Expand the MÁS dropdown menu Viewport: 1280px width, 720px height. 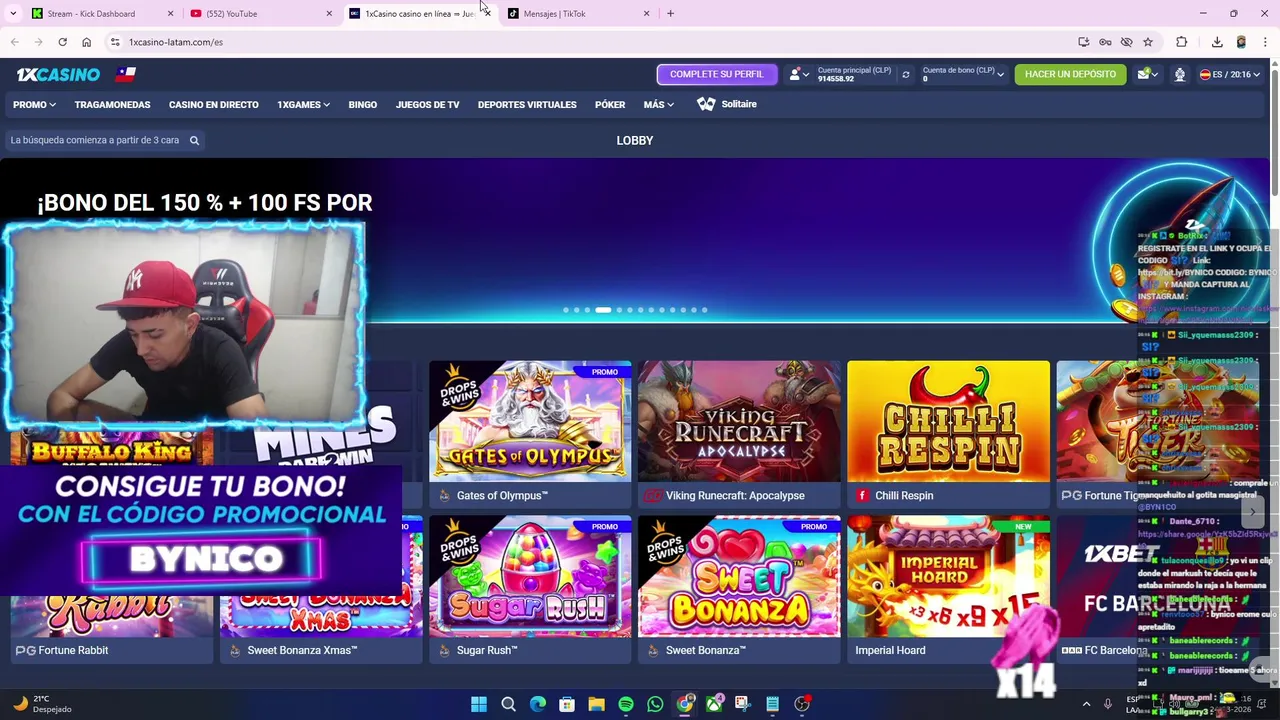pos(658,104)
